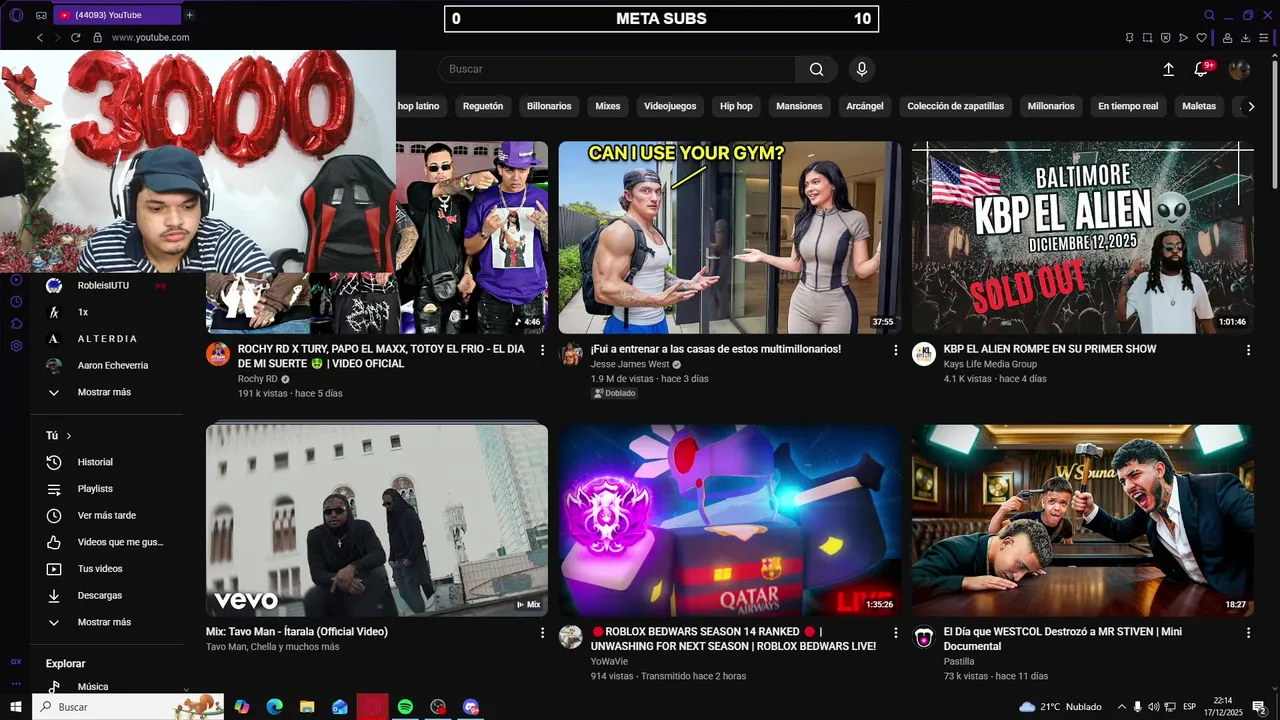
Task: Open the Can I Use Your Gym thumbnail
Action: [730, 237]
